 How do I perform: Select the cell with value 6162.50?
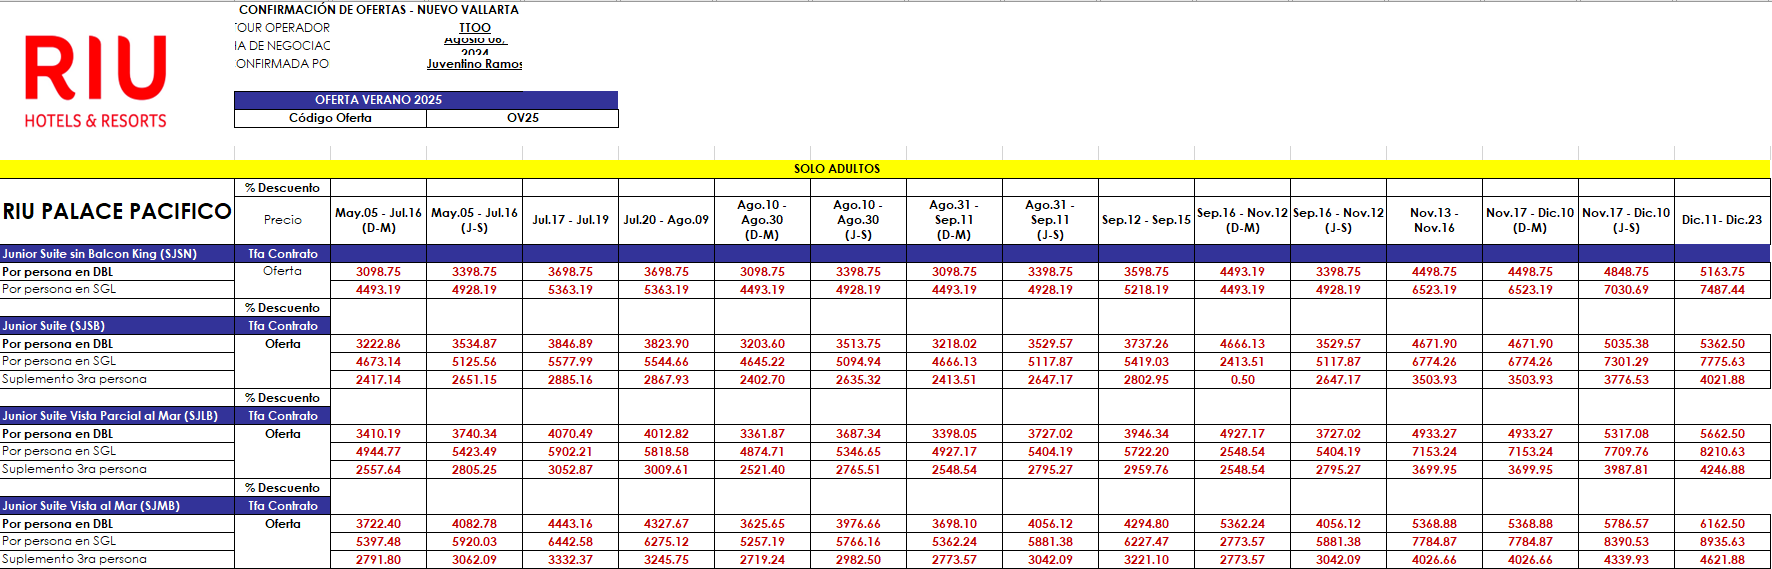(1722, 524)
